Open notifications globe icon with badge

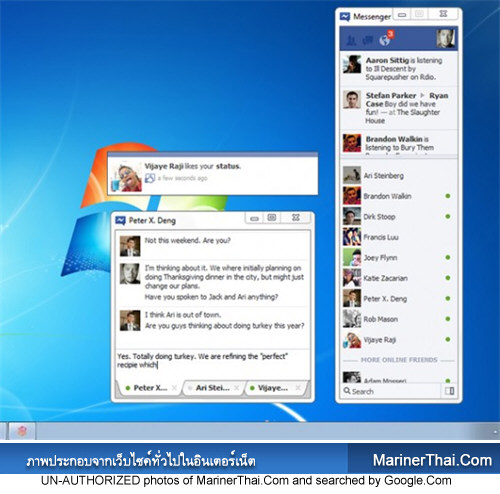[386, 39]
